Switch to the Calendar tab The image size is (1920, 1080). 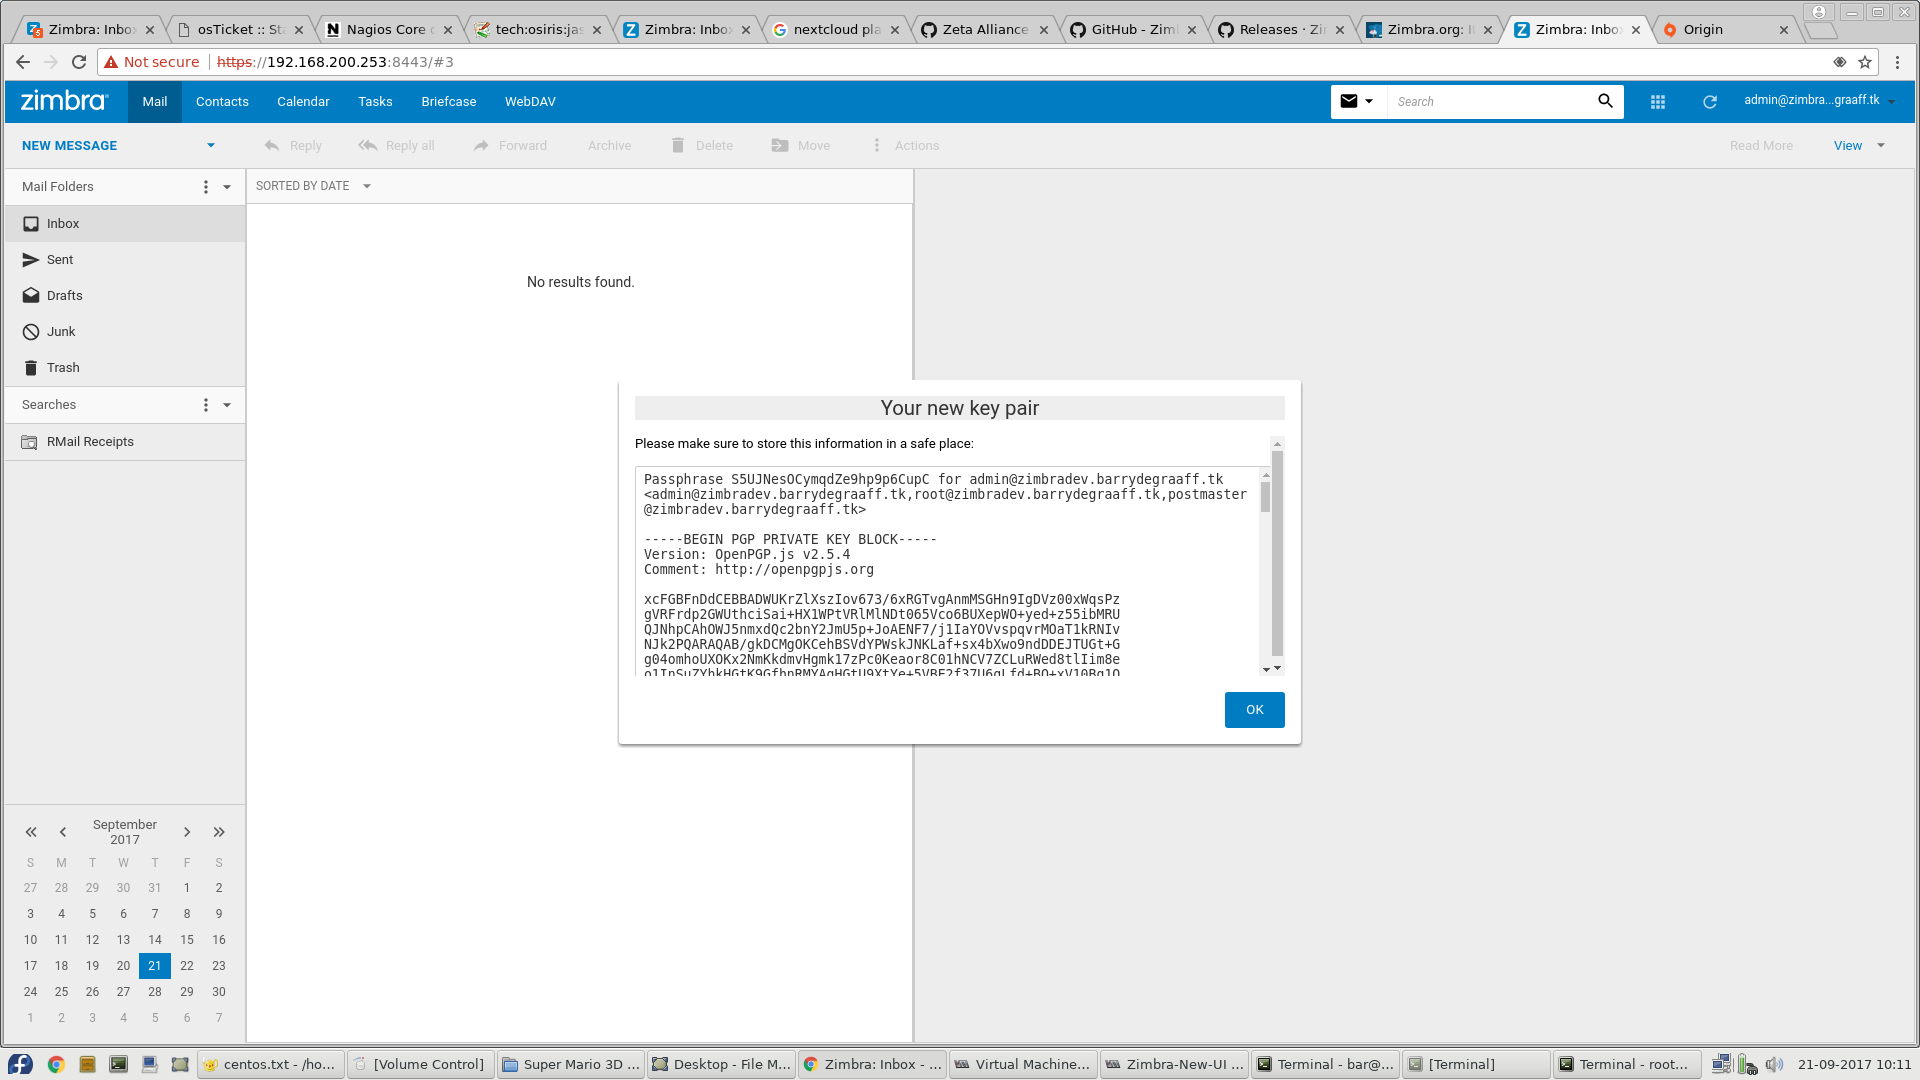coord(303,102)
